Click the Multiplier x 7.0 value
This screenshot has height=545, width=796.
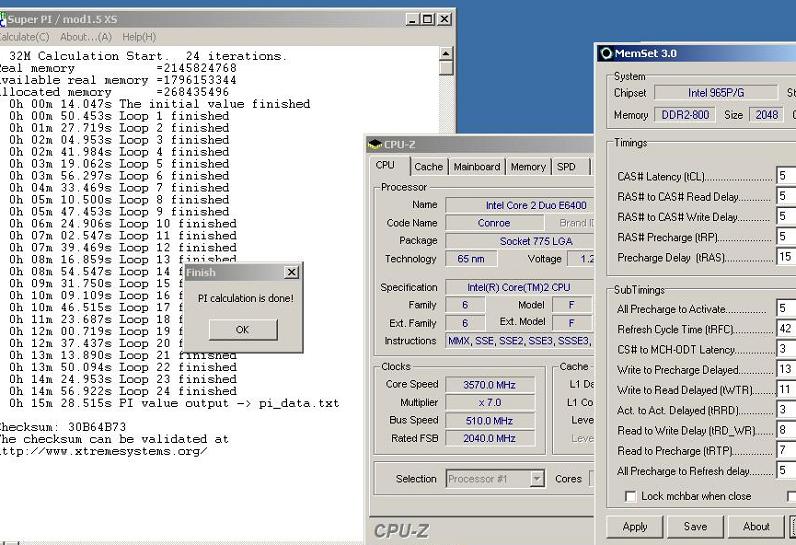point(489,402)
